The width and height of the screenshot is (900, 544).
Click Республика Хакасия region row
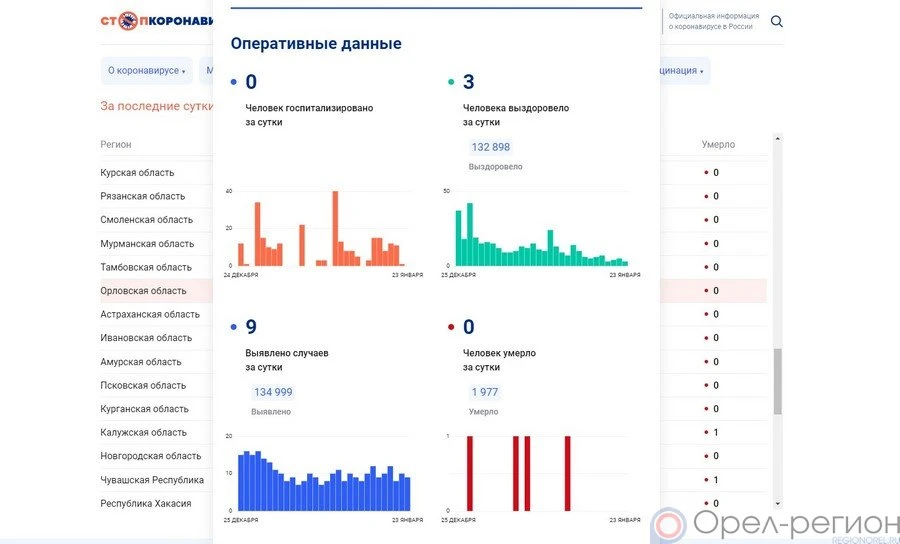(146, 503)
